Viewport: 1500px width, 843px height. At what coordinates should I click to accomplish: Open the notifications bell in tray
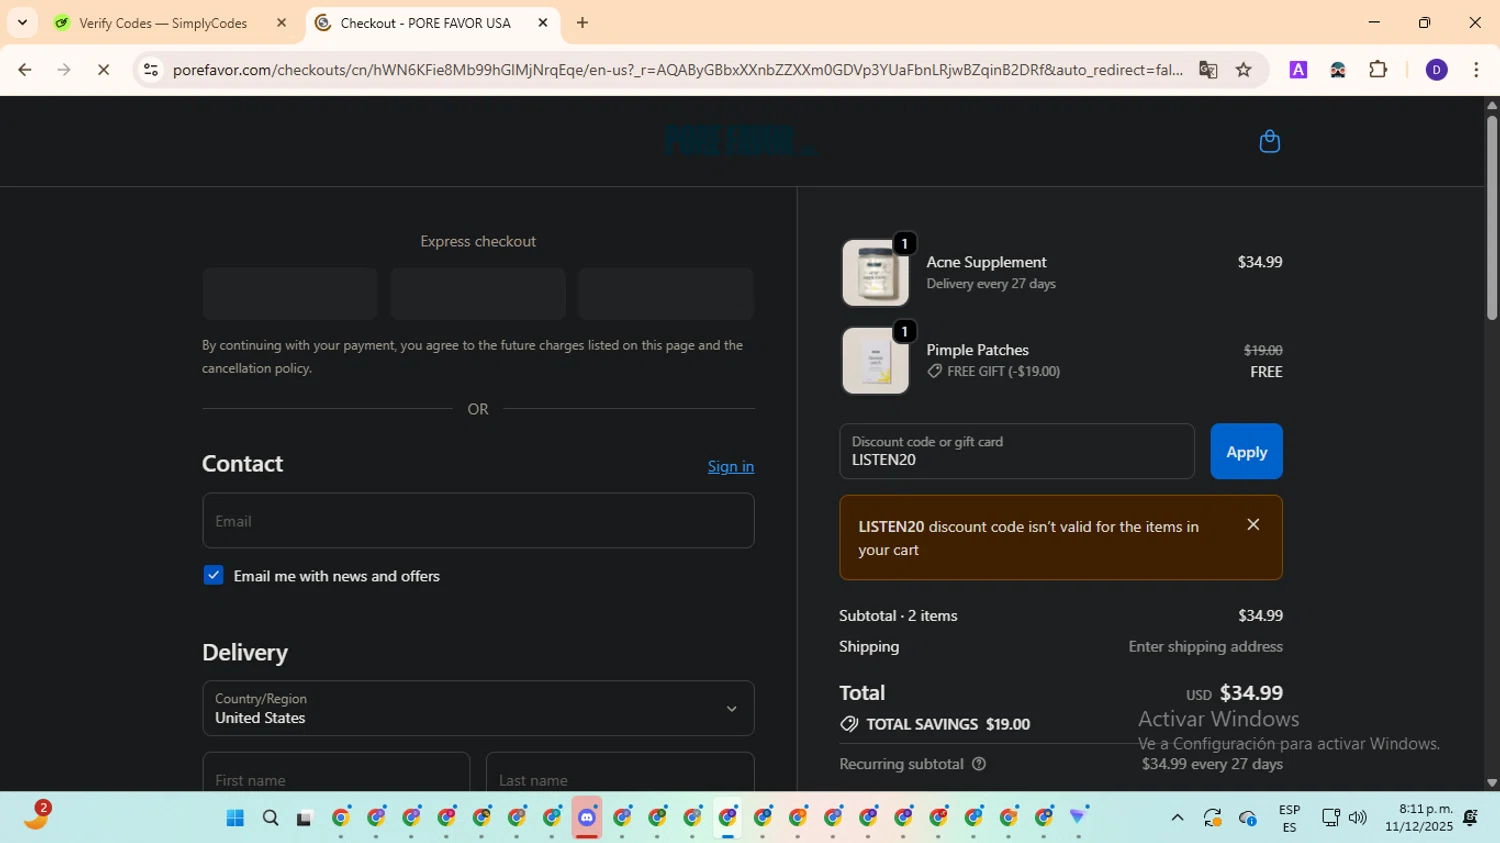1470,818
